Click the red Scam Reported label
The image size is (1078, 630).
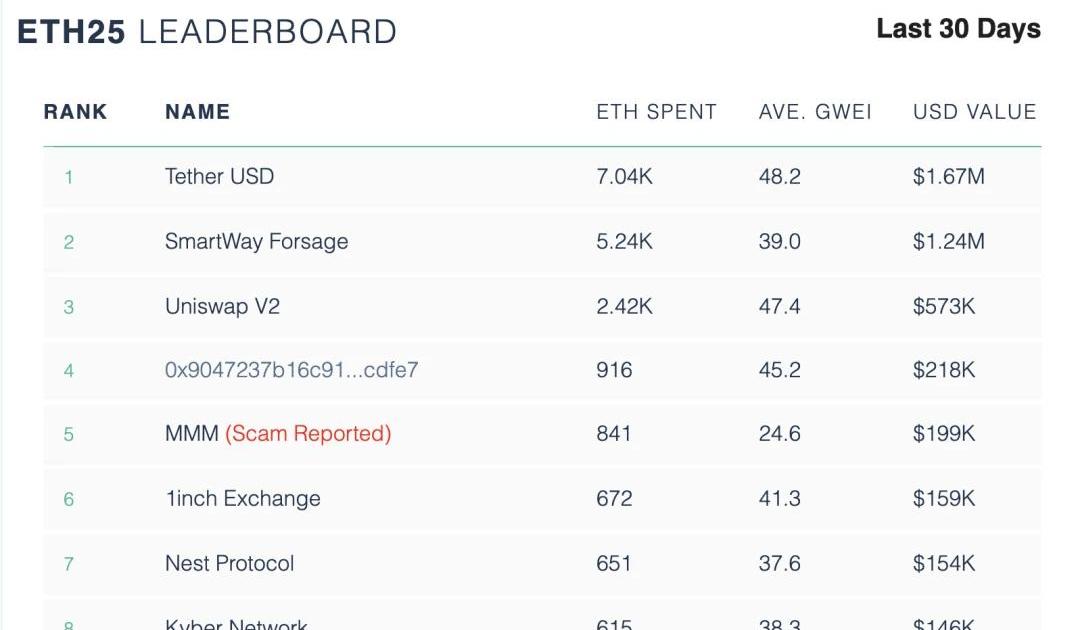308,434
